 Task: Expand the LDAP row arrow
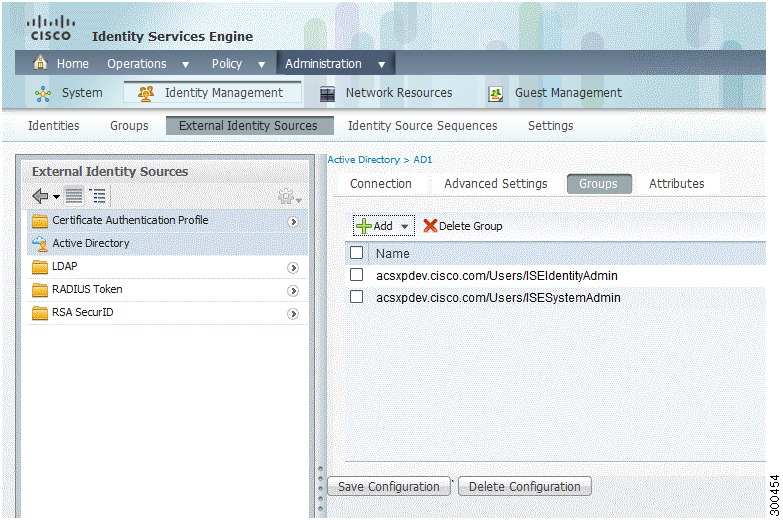tap(293, 268)
